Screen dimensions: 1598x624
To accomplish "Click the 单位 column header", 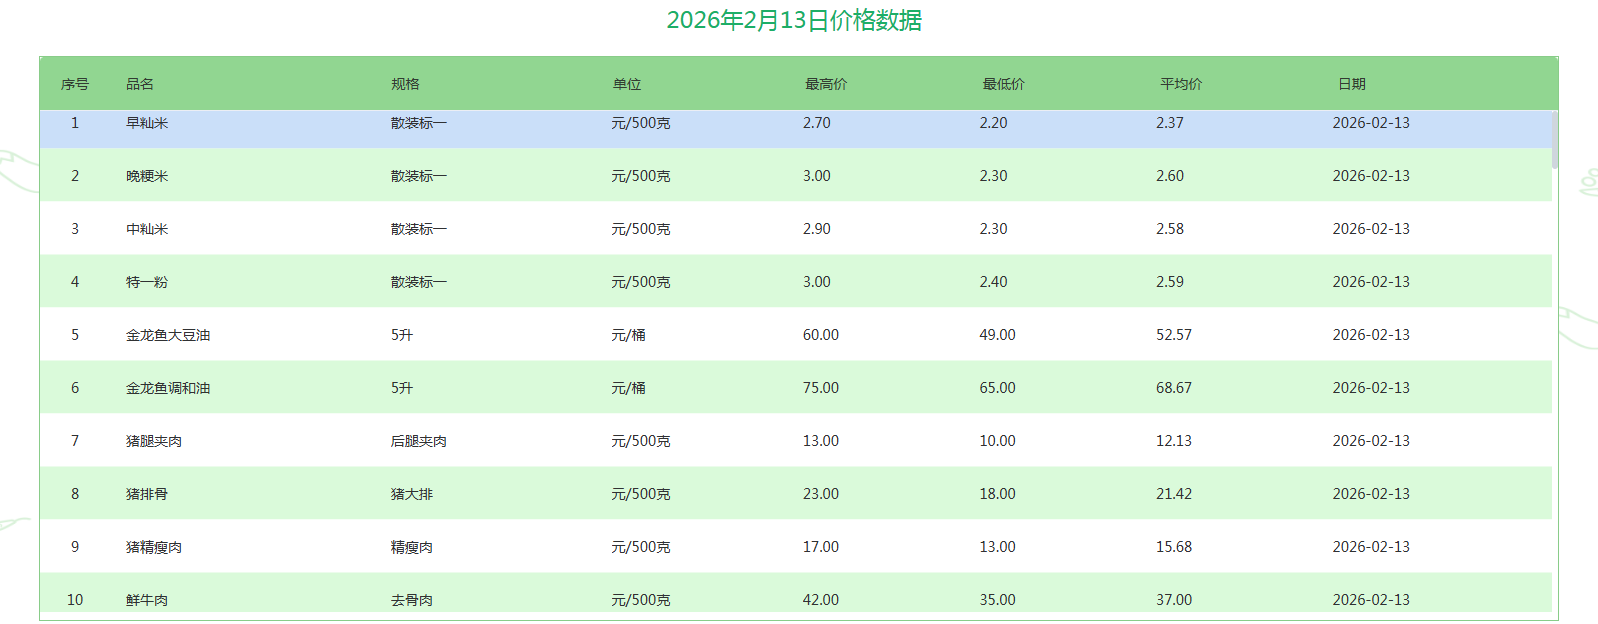I will click(x=627, y=84).
